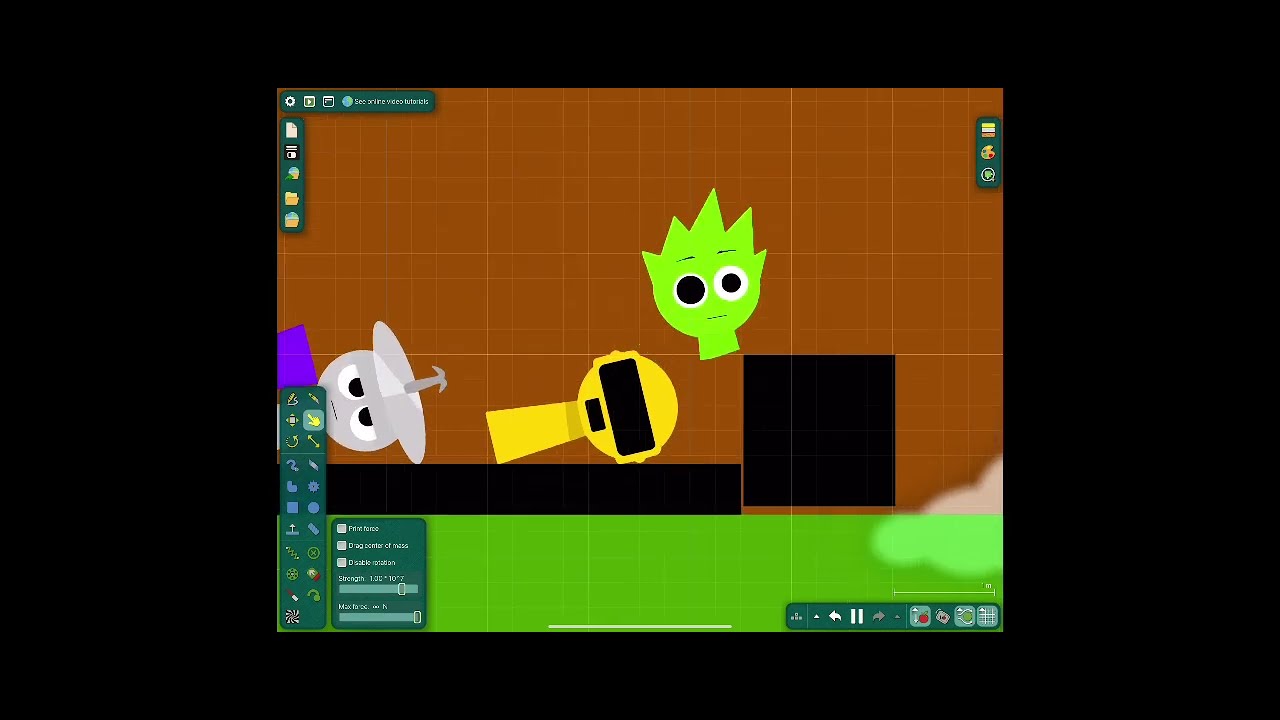Open the materials stack icon at right
This screenshot has height=720, width=1280.
point(988,130)
